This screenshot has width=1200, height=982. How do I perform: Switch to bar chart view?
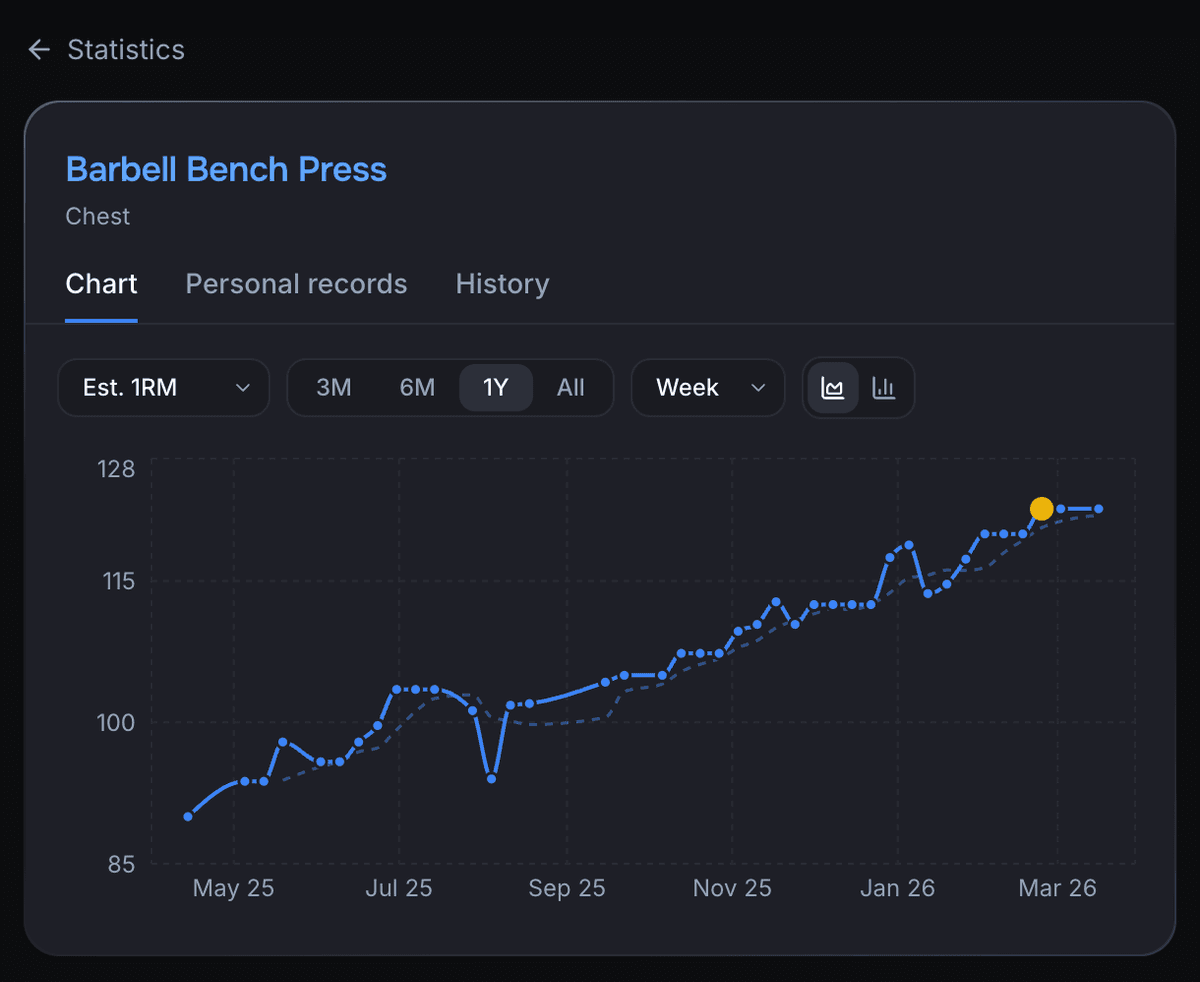pyautogui.click(x=883, y=388)
